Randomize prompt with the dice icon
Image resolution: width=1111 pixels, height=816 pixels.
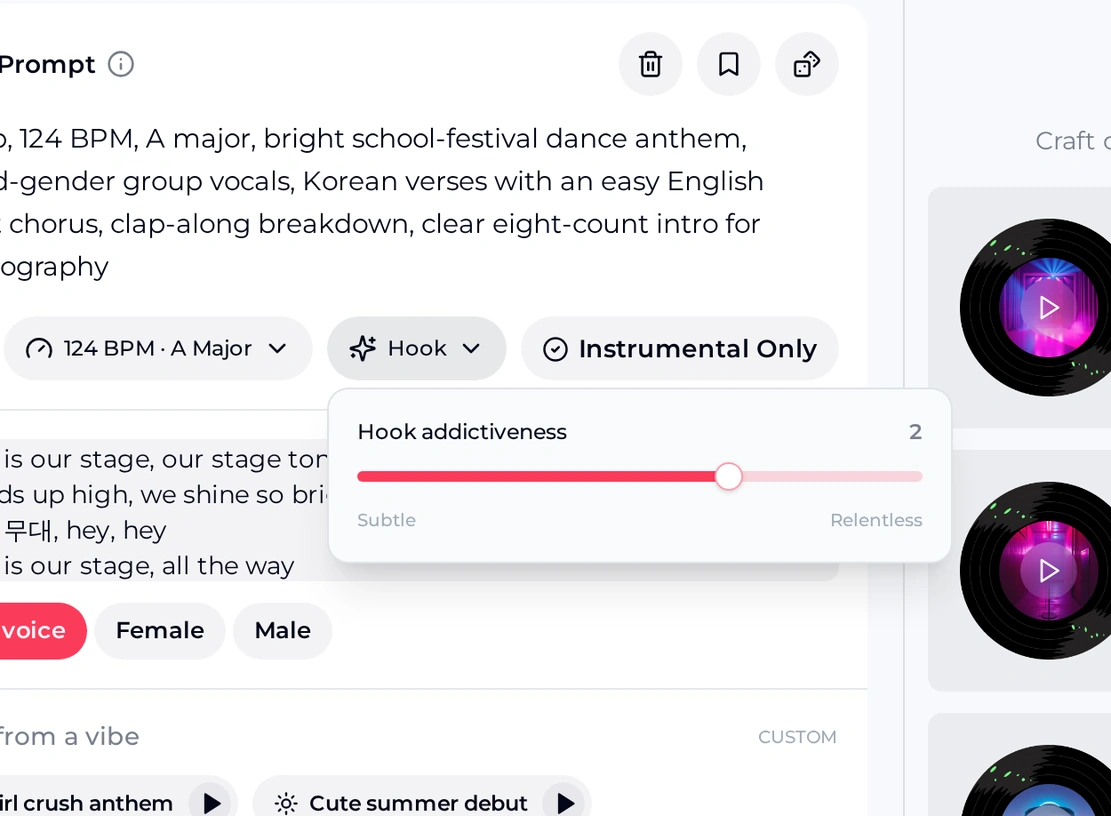pyautogui.click(x=807, y=64)
